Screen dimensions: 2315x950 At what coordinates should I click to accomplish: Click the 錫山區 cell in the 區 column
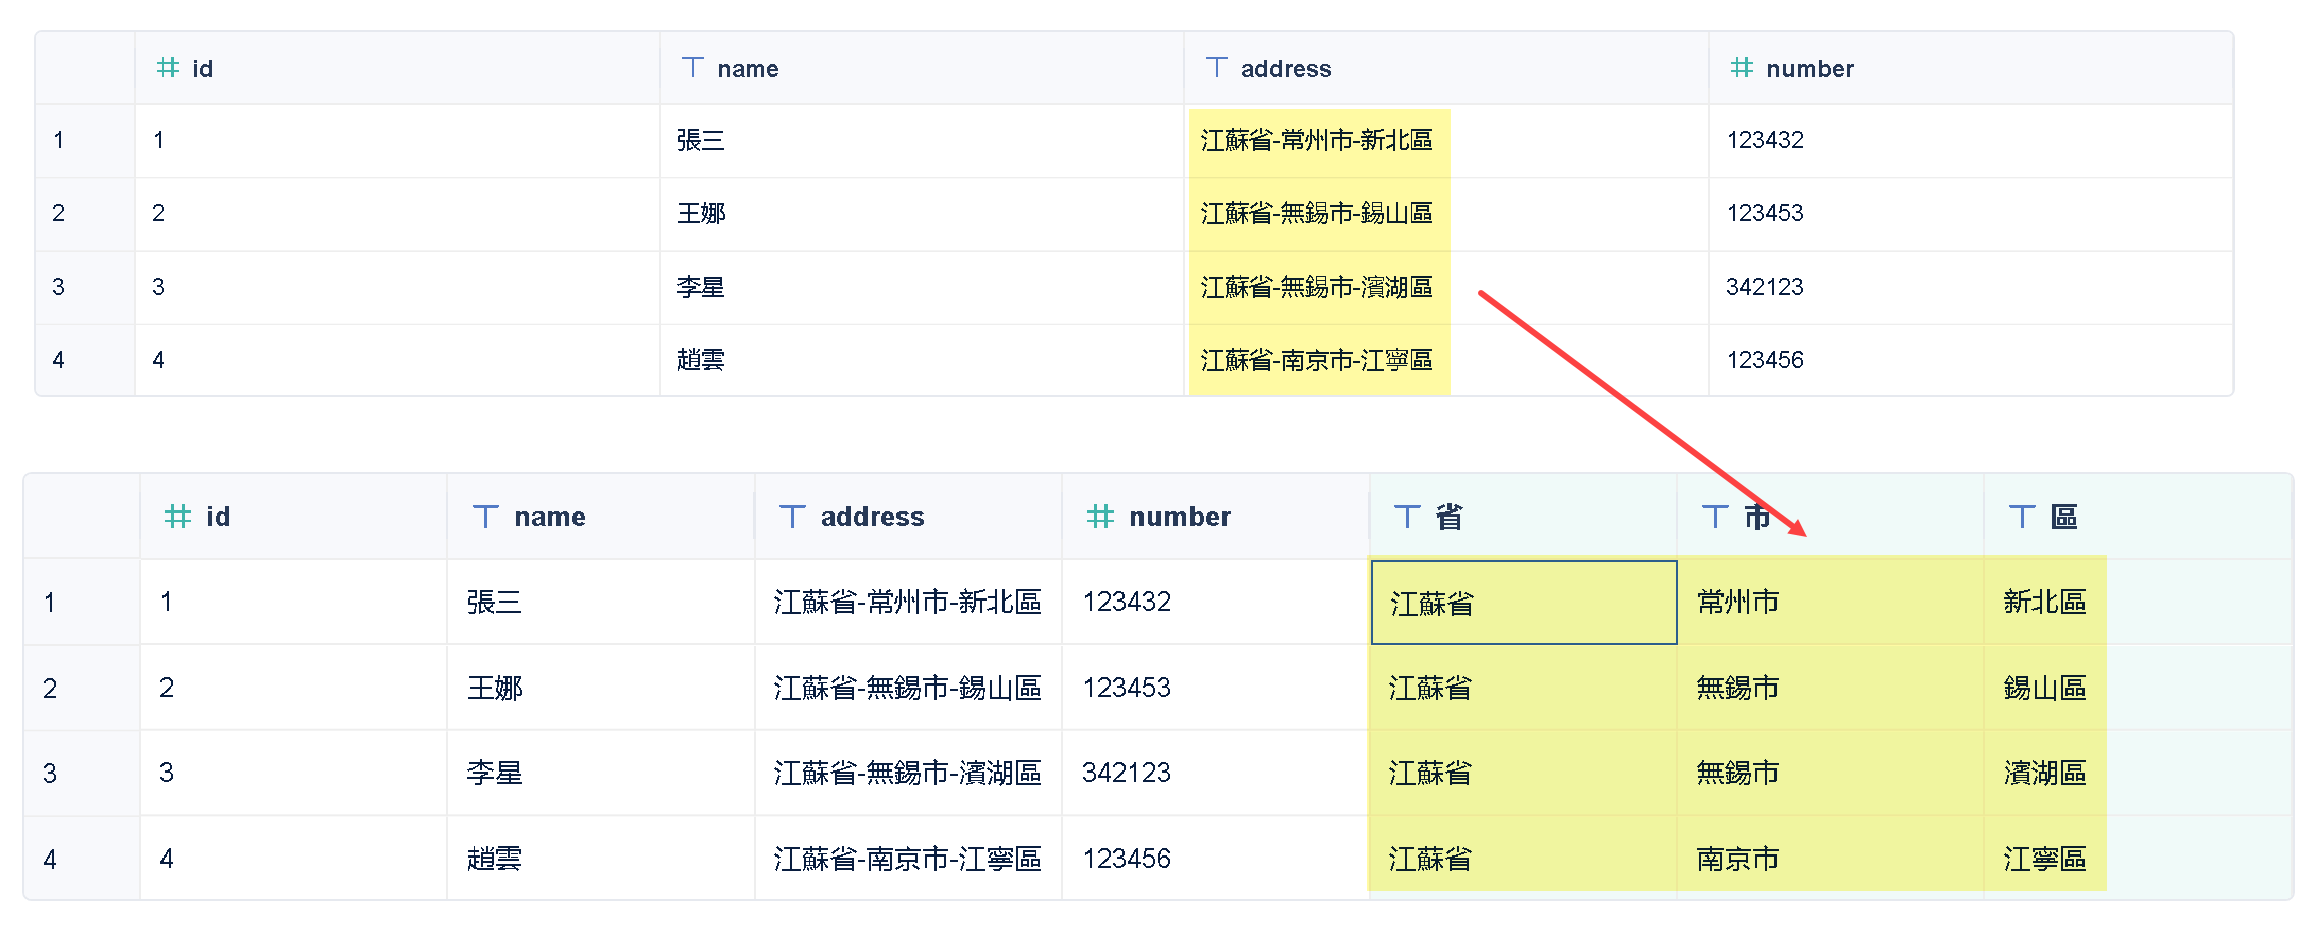2045,688
